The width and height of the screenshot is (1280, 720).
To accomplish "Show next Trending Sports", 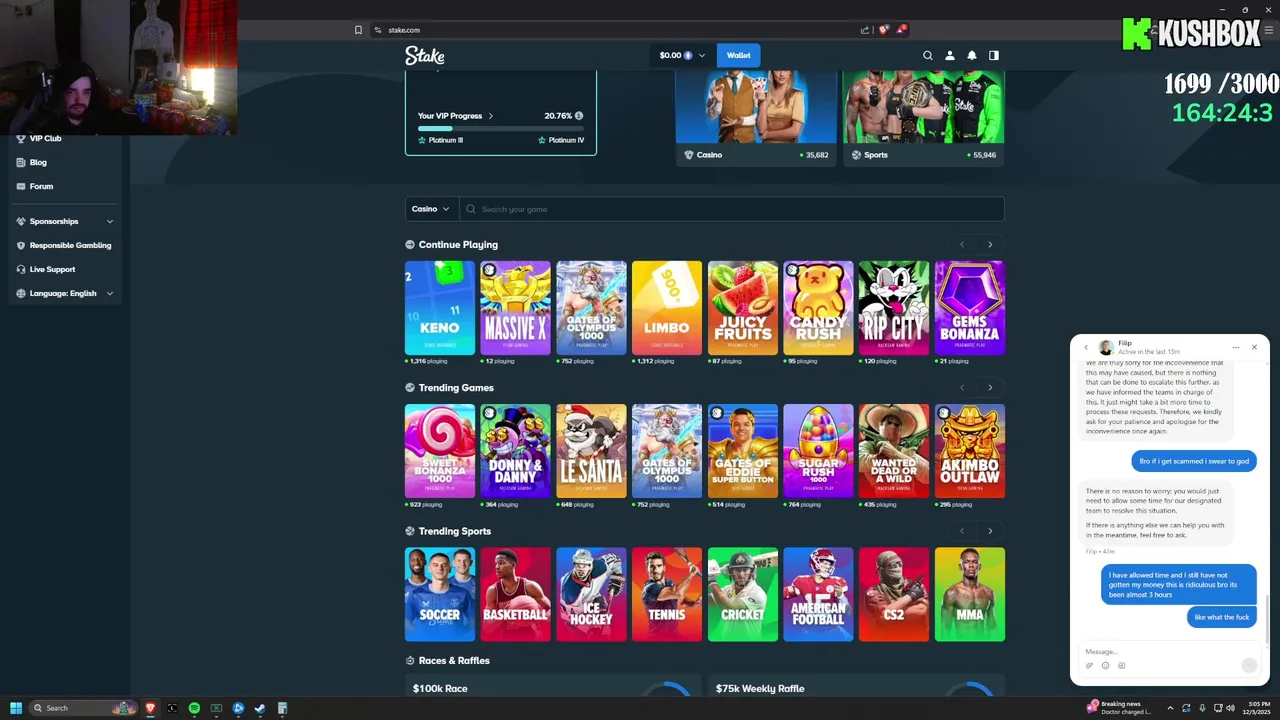I will tap(990, 531).
